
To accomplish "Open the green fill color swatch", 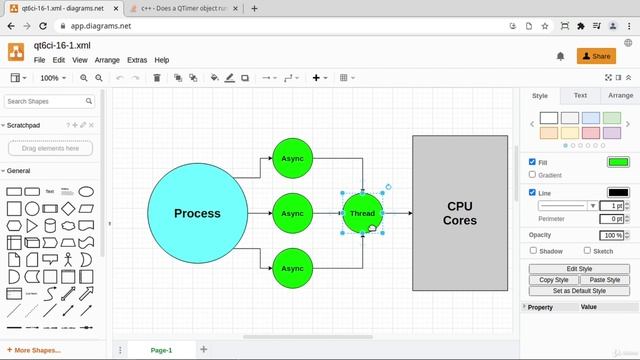I will click(618, 162).
